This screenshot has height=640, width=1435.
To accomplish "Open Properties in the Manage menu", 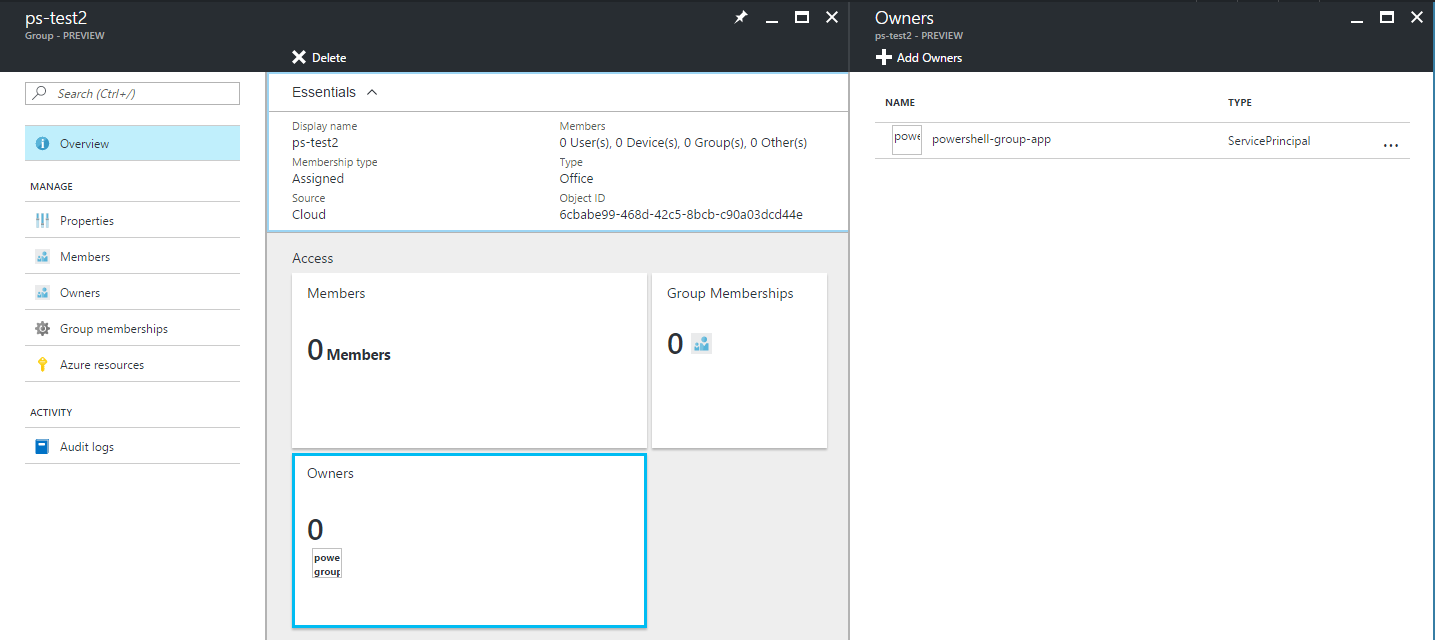I will pos(132,221).
